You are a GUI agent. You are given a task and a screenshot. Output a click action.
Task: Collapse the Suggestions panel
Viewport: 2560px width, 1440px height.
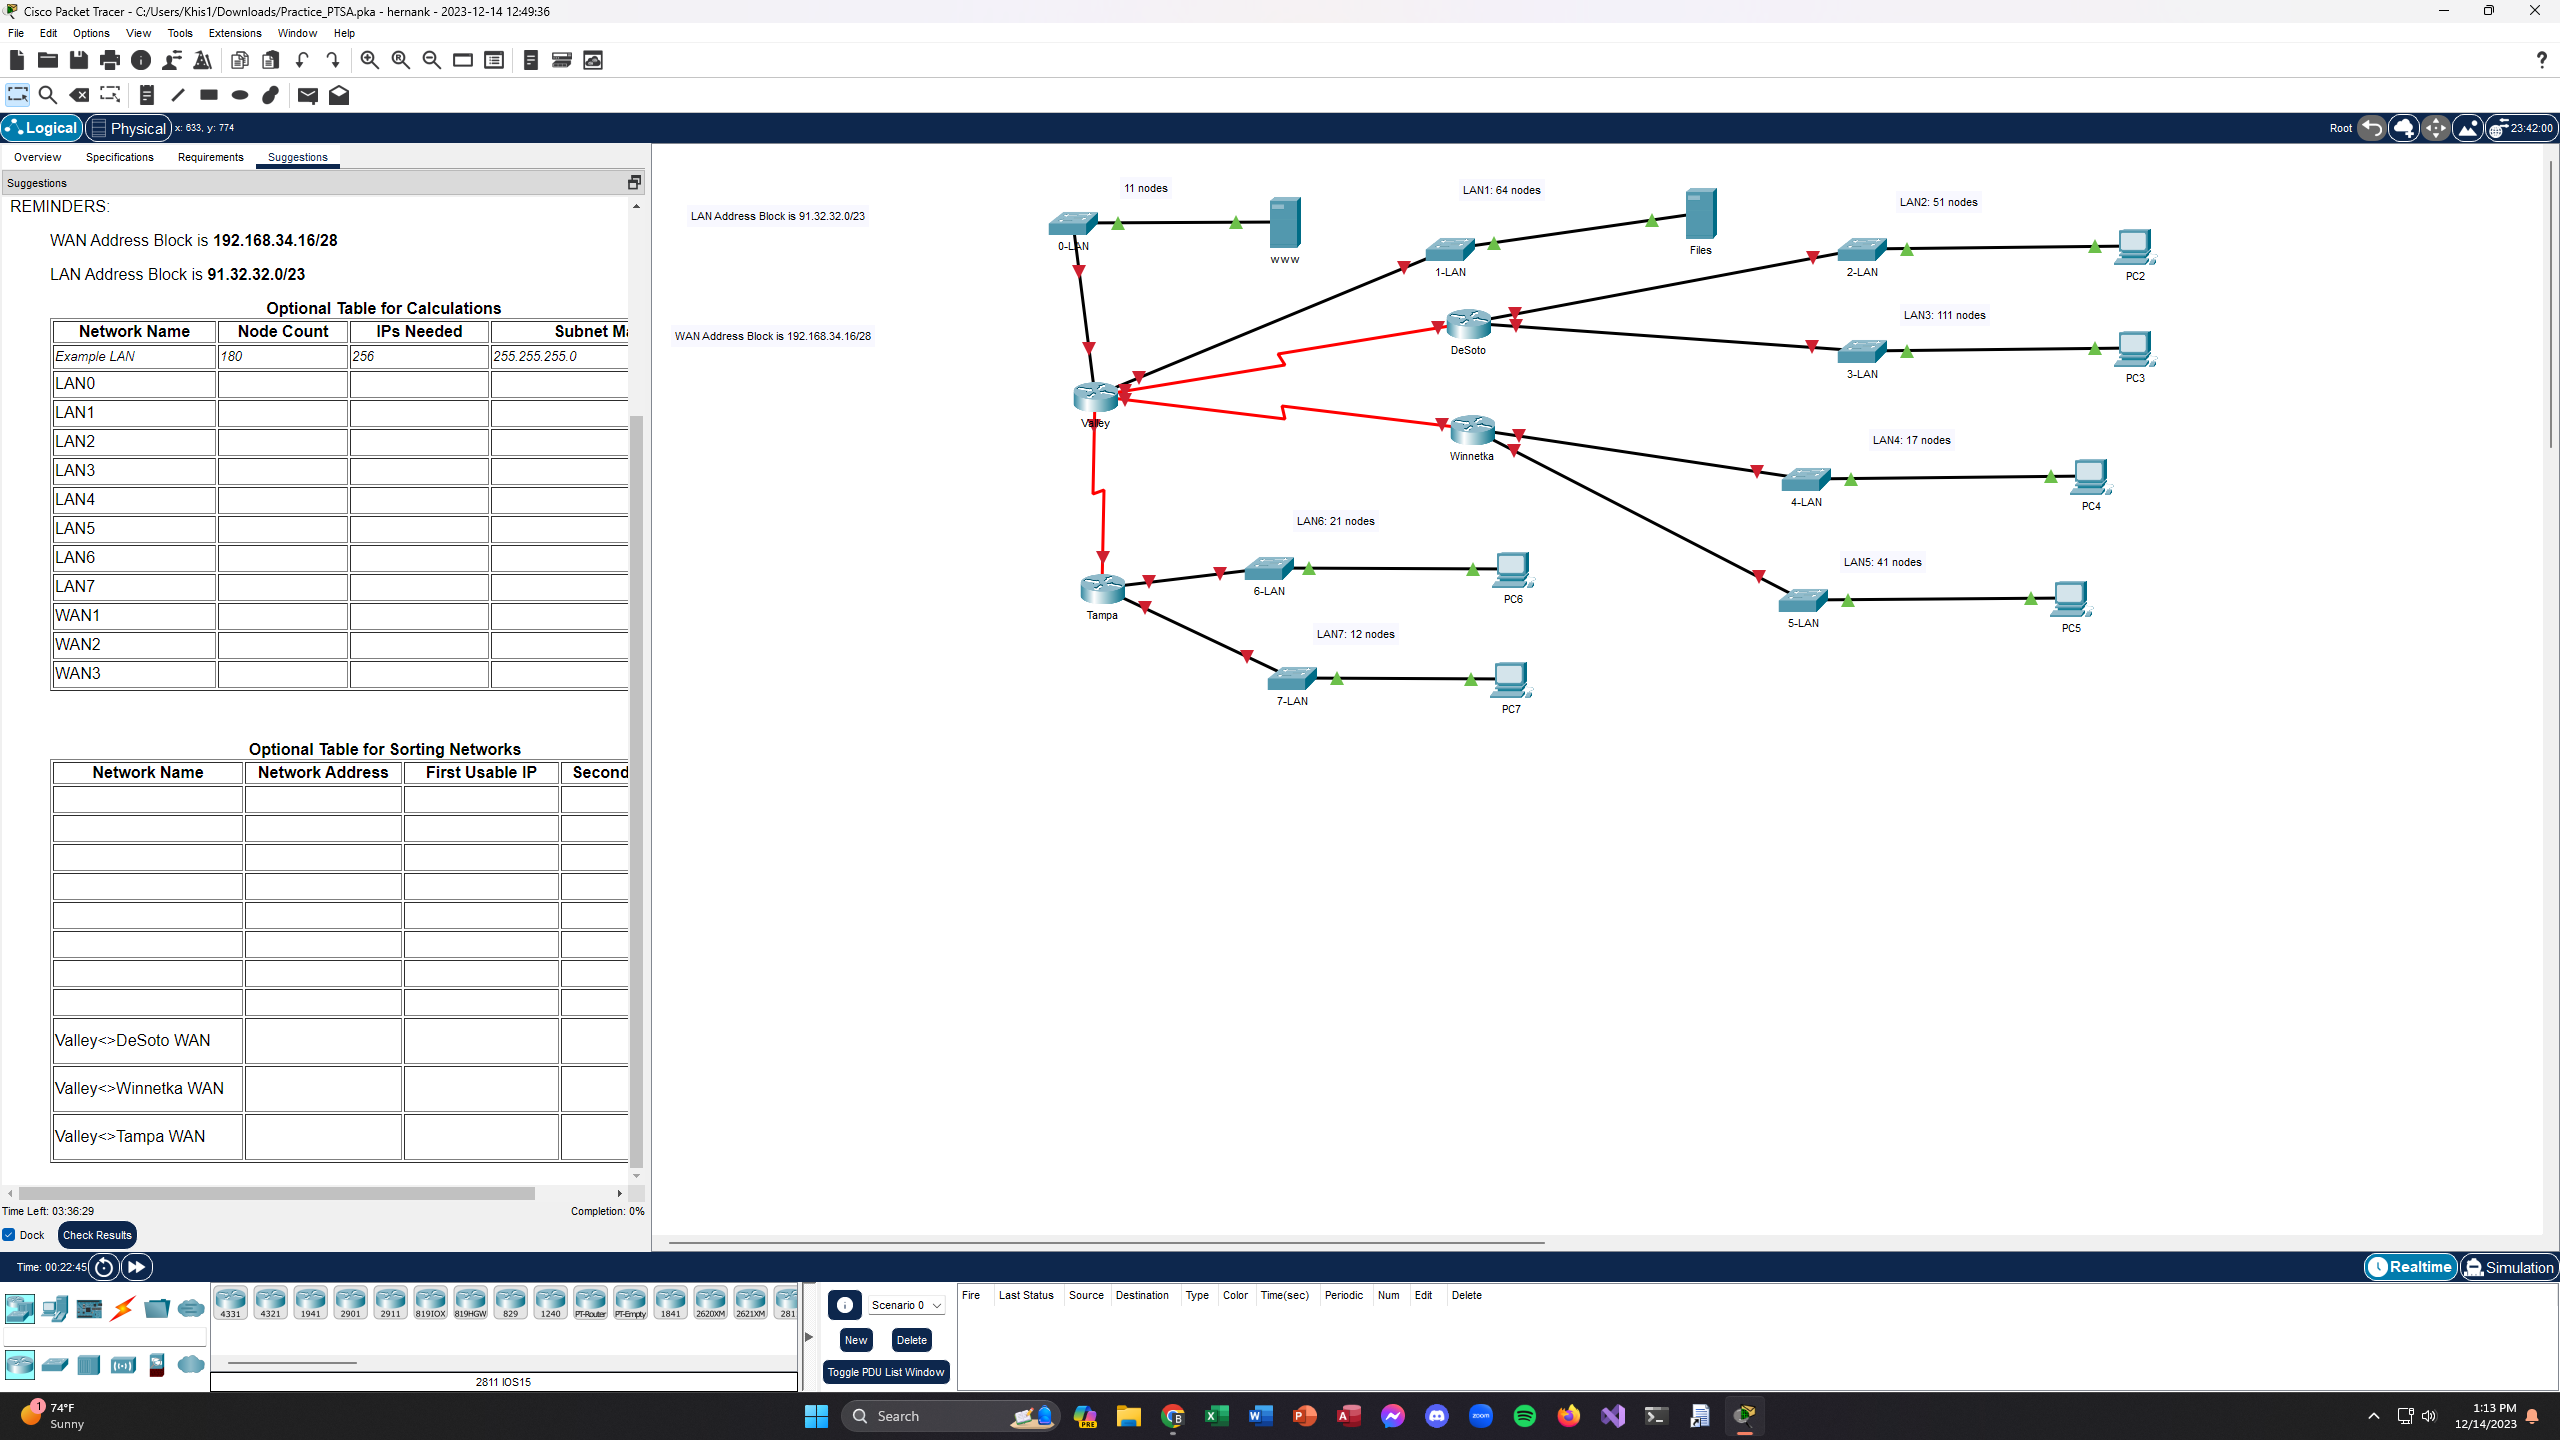tap(633, 182)
